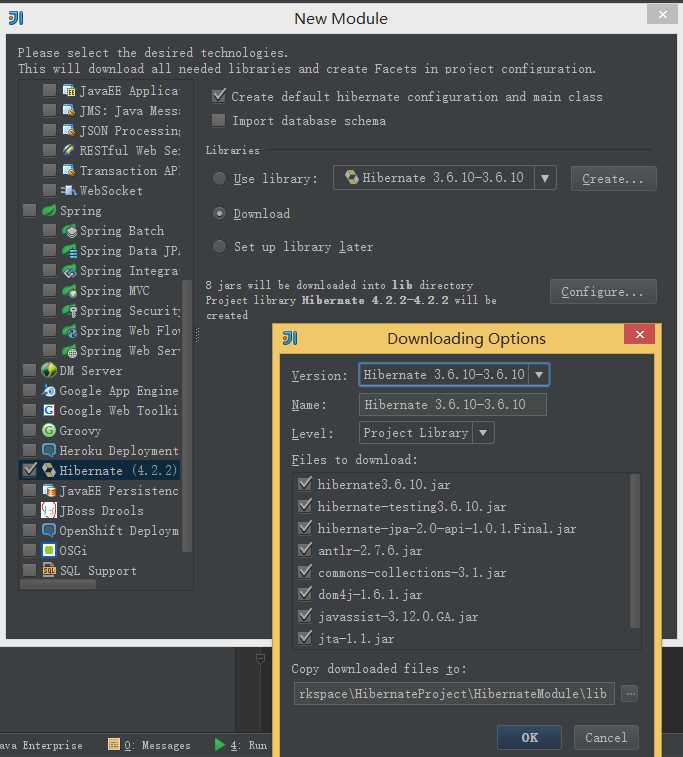Screen dimensions: 683x757
Task: Check the Groovy technology checkbox
Action: coord(29,430)
